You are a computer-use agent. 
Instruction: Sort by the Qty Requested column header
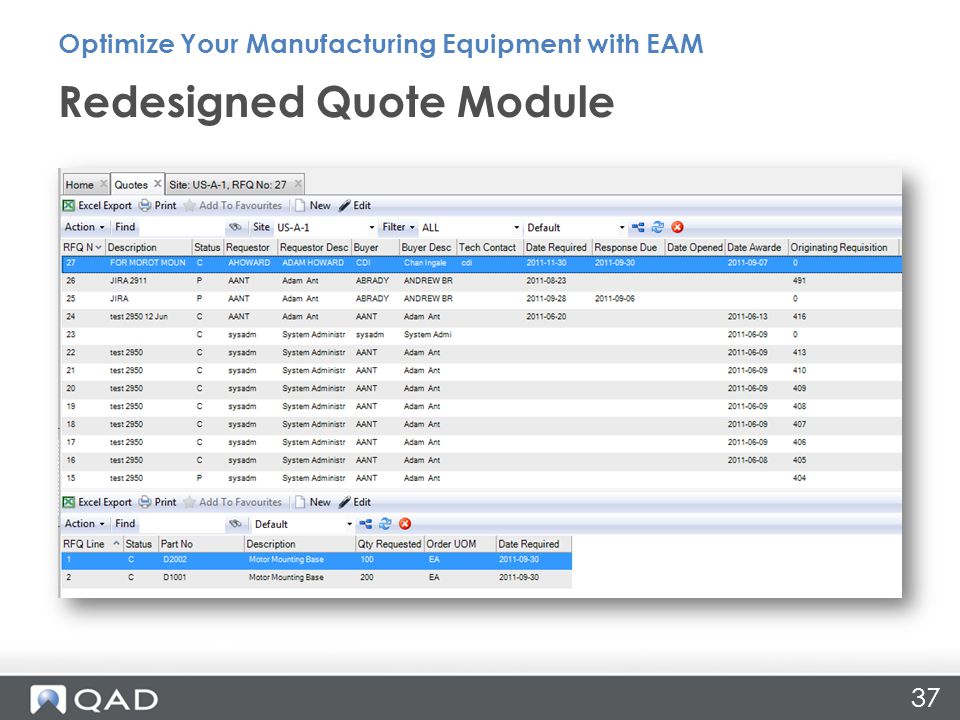(x=389, y=544)
